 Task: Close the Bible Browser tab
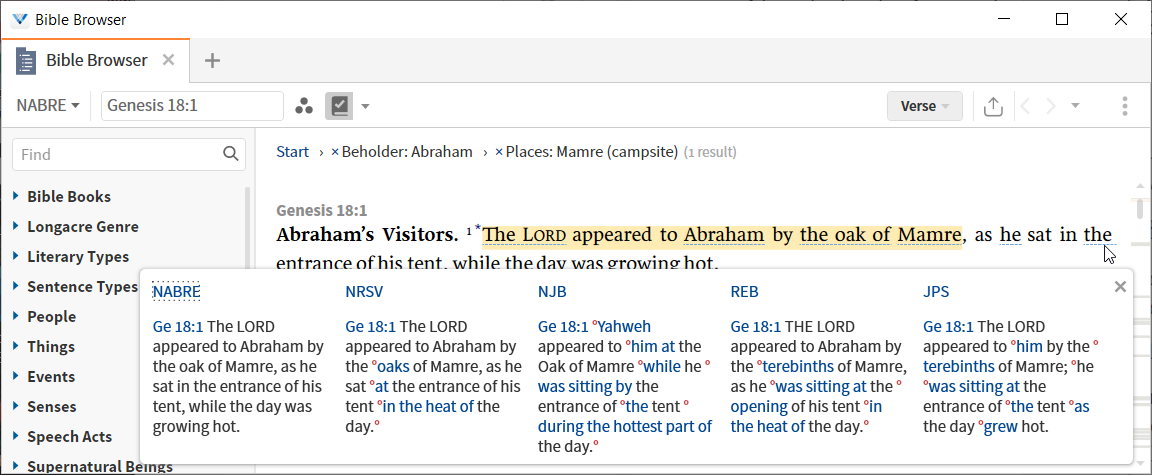[168, 60]
